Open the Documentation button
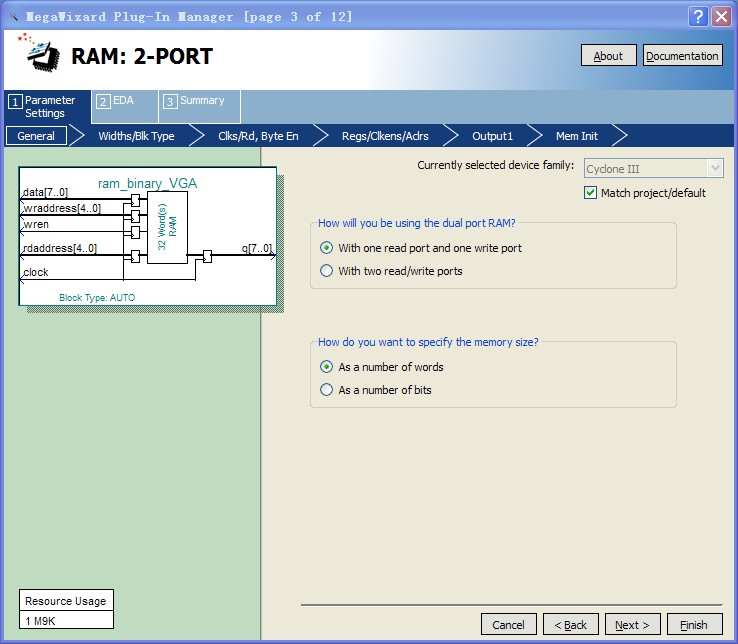 [682, 56]
